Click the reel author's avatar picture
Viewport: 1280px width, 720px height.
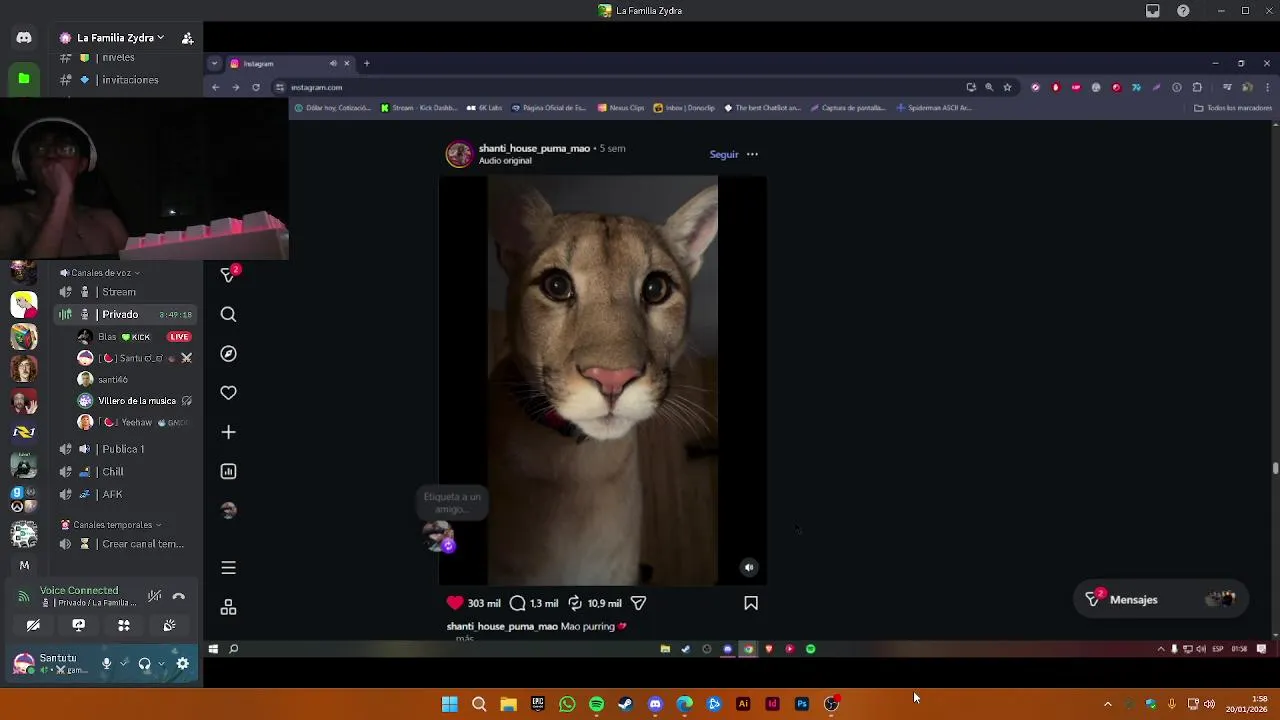(x=459, y=154)
